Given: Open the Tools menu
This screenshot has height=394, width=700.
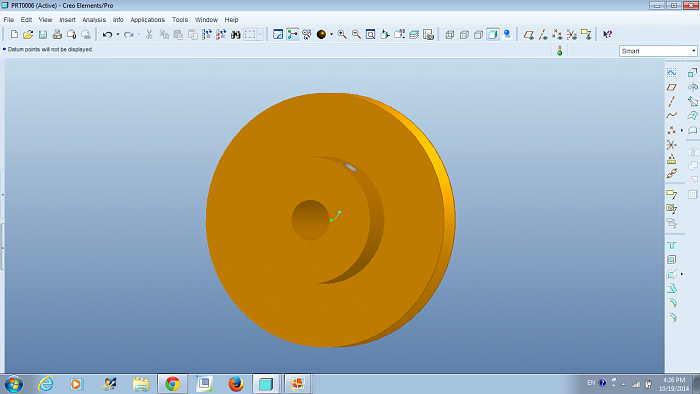Looking at the screenshot, I should click(x=179, y=20).
